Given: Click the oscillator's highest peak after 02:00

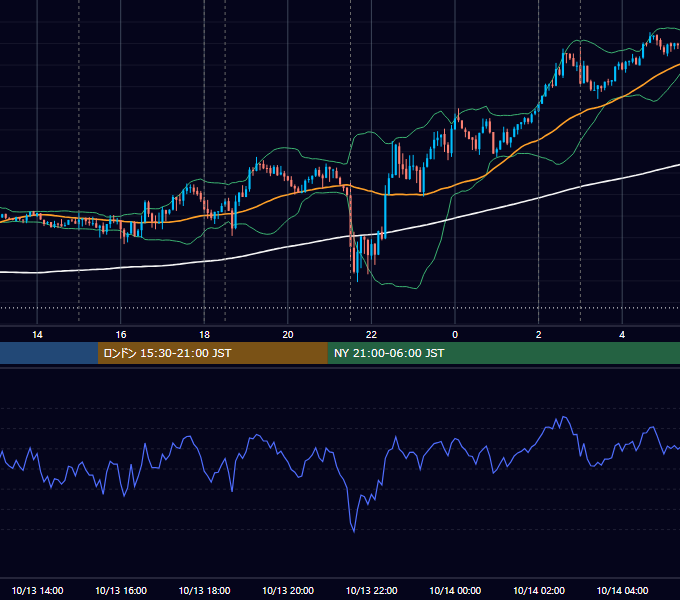Looking at the screenshot, I should pyautogui.click(x=564, y=417).
